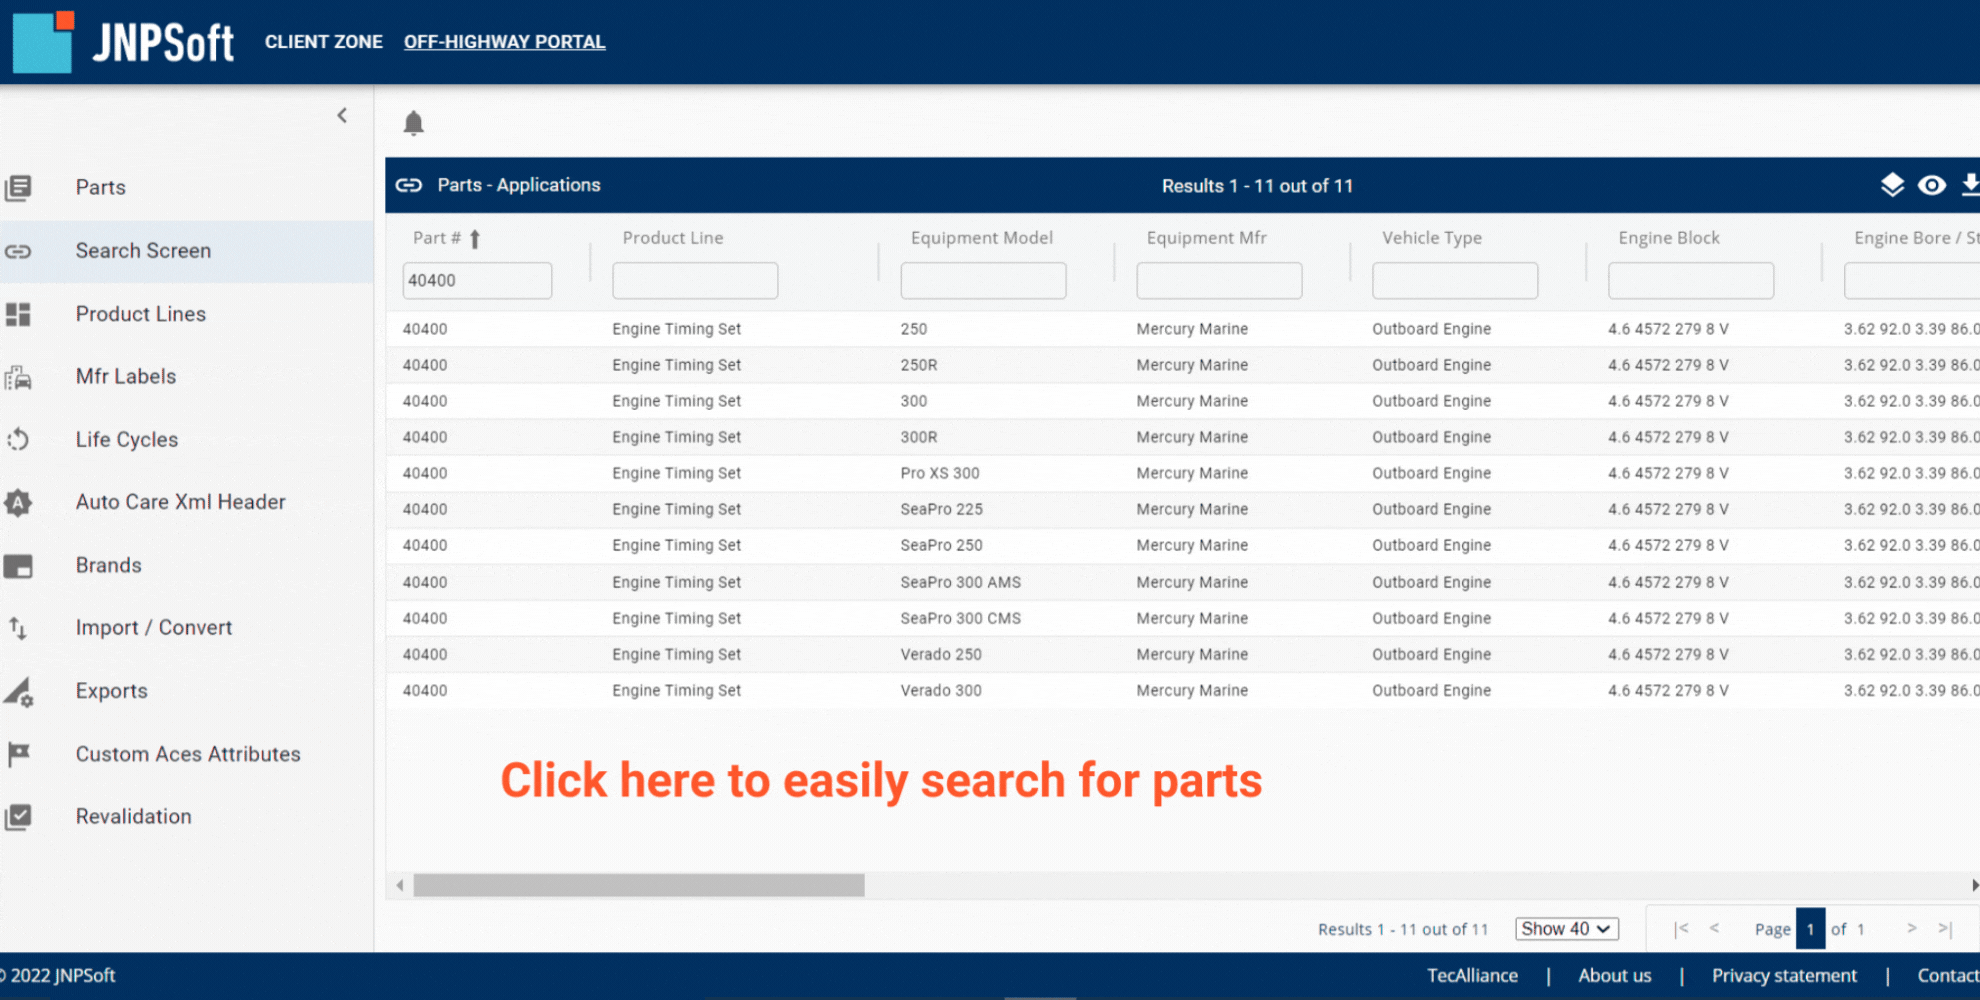The image size is (1980, 1000).
Task: Click the Product Lines sidebar icon
Action: (18, 314)
